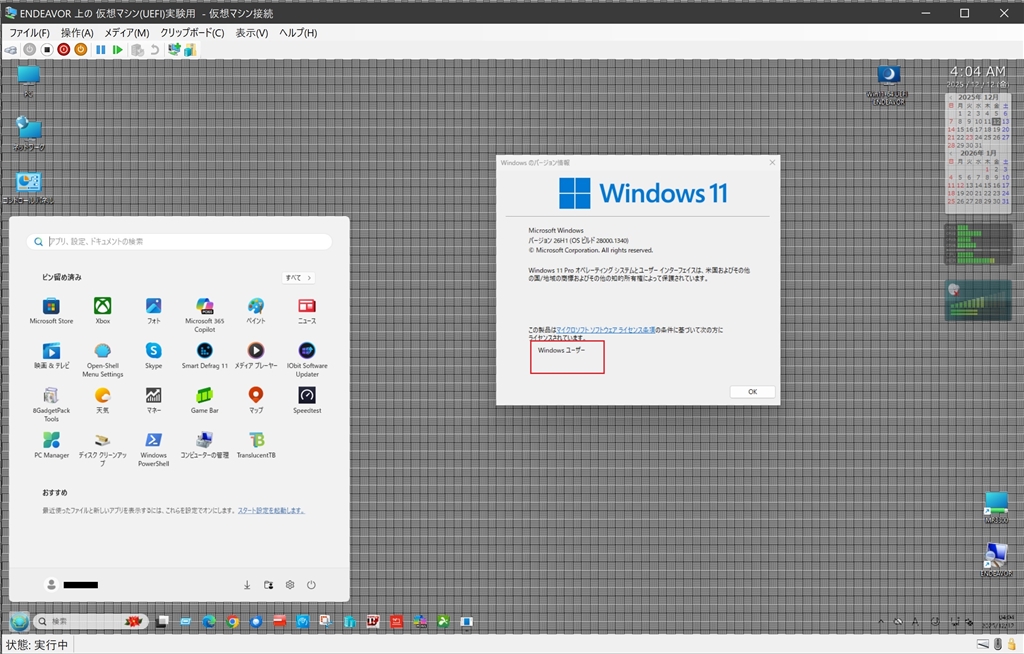Open IObit Software Updater
This screenshot has width=1024, height=654.
[307, 360]
